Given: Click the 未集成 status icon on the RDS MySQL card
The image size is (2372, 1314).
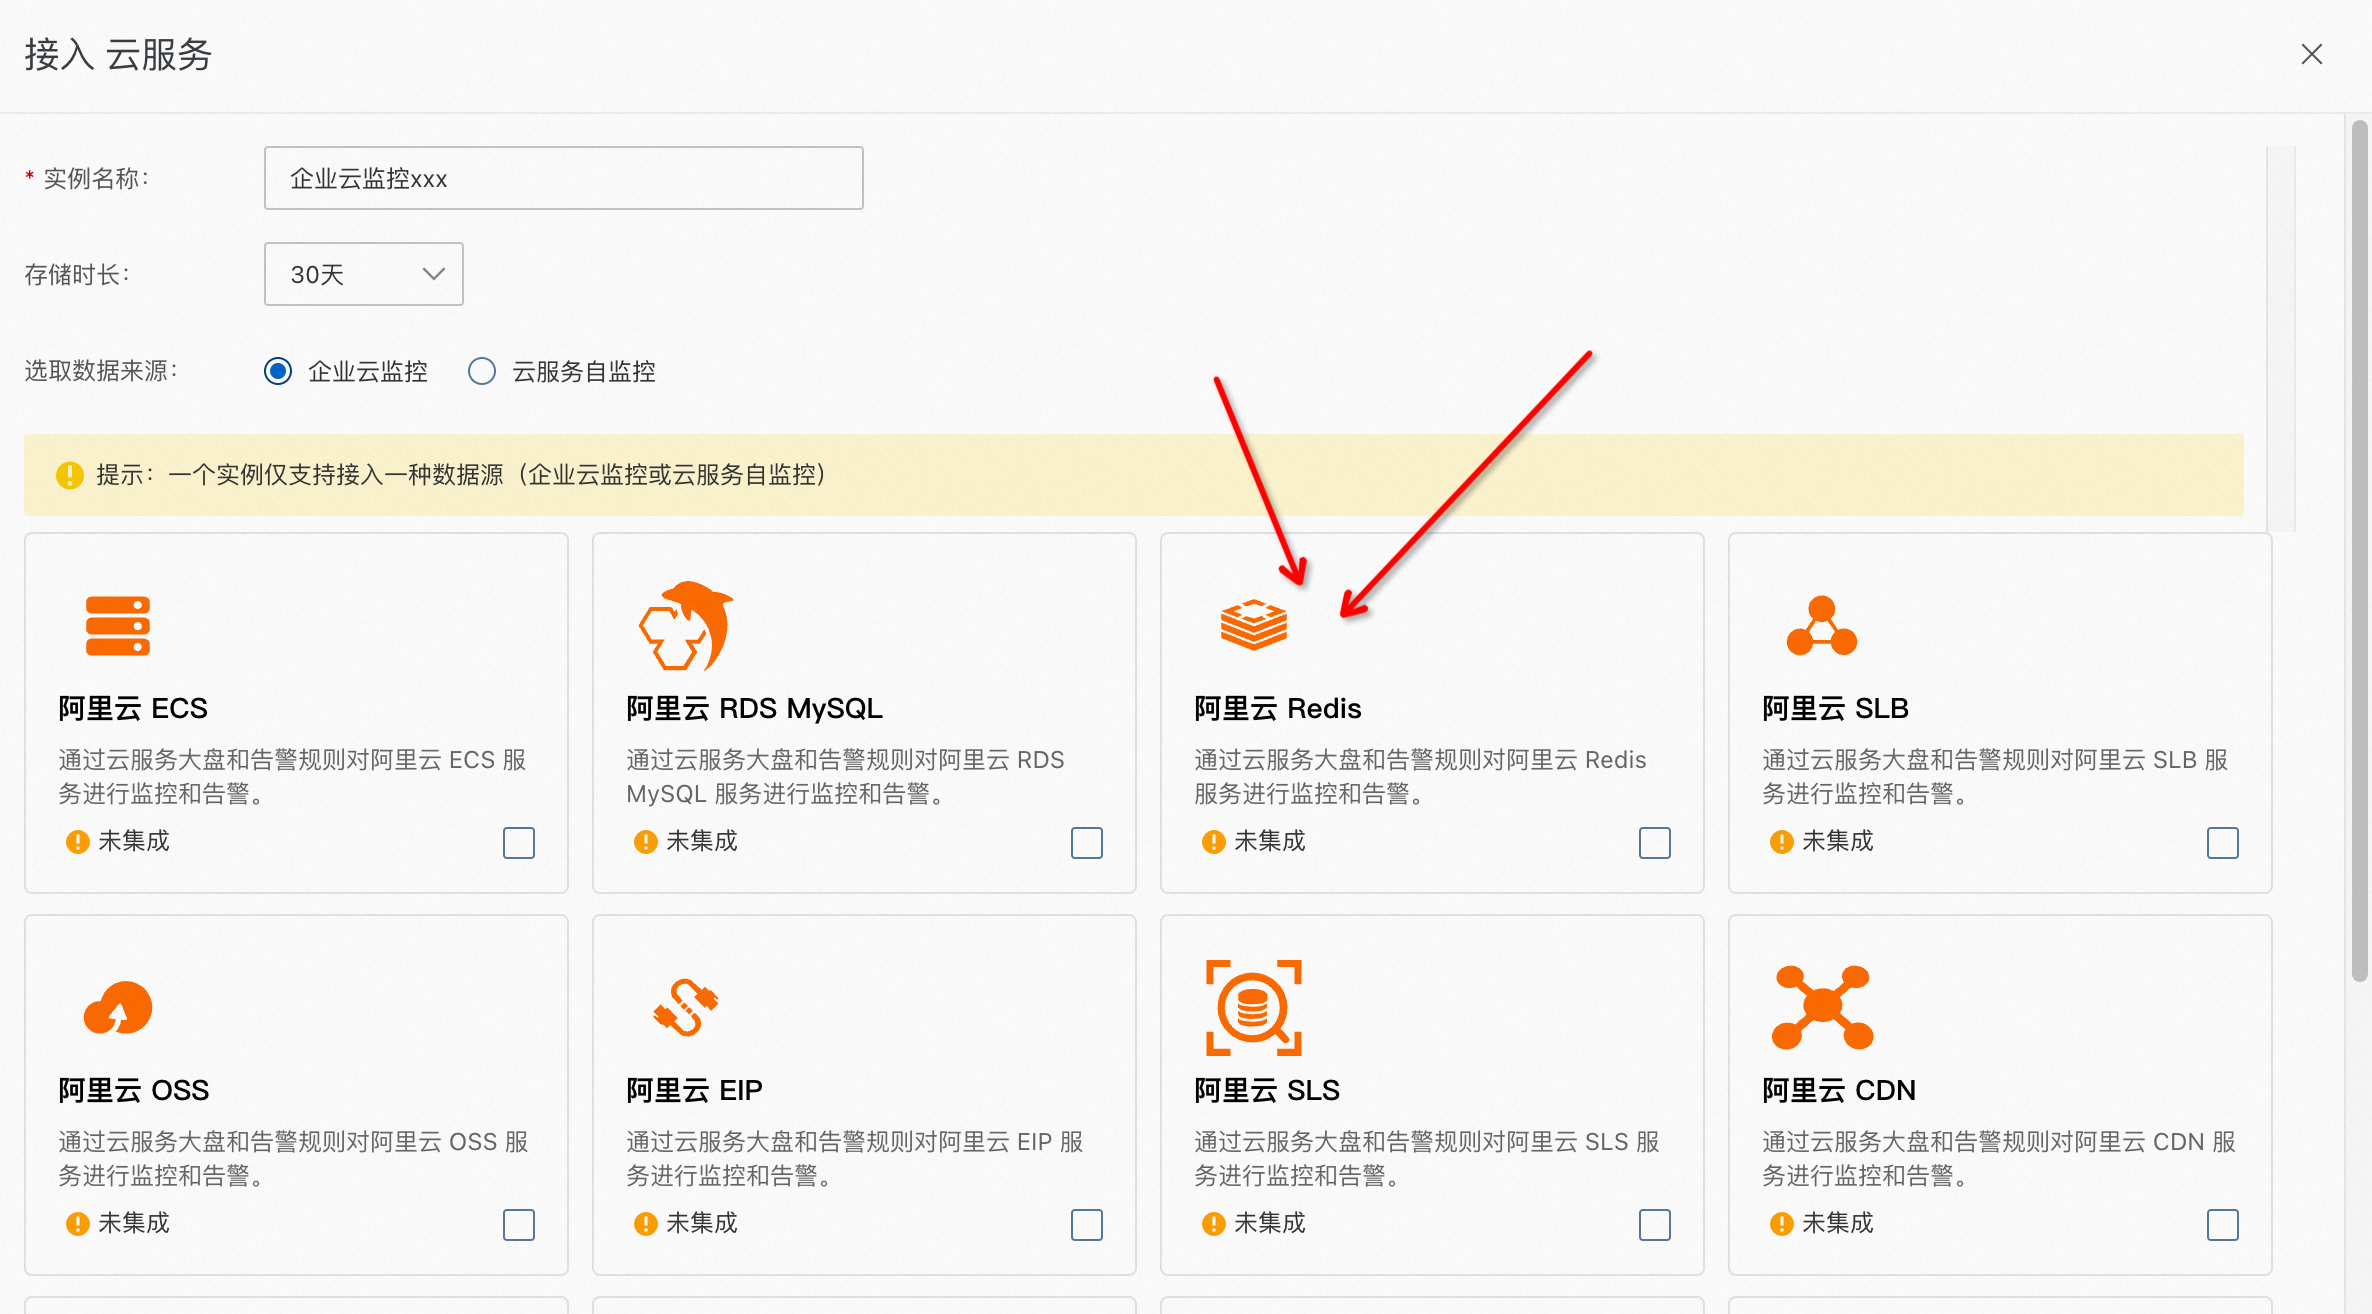Looking at the screenshot, I should pos(645,842).
